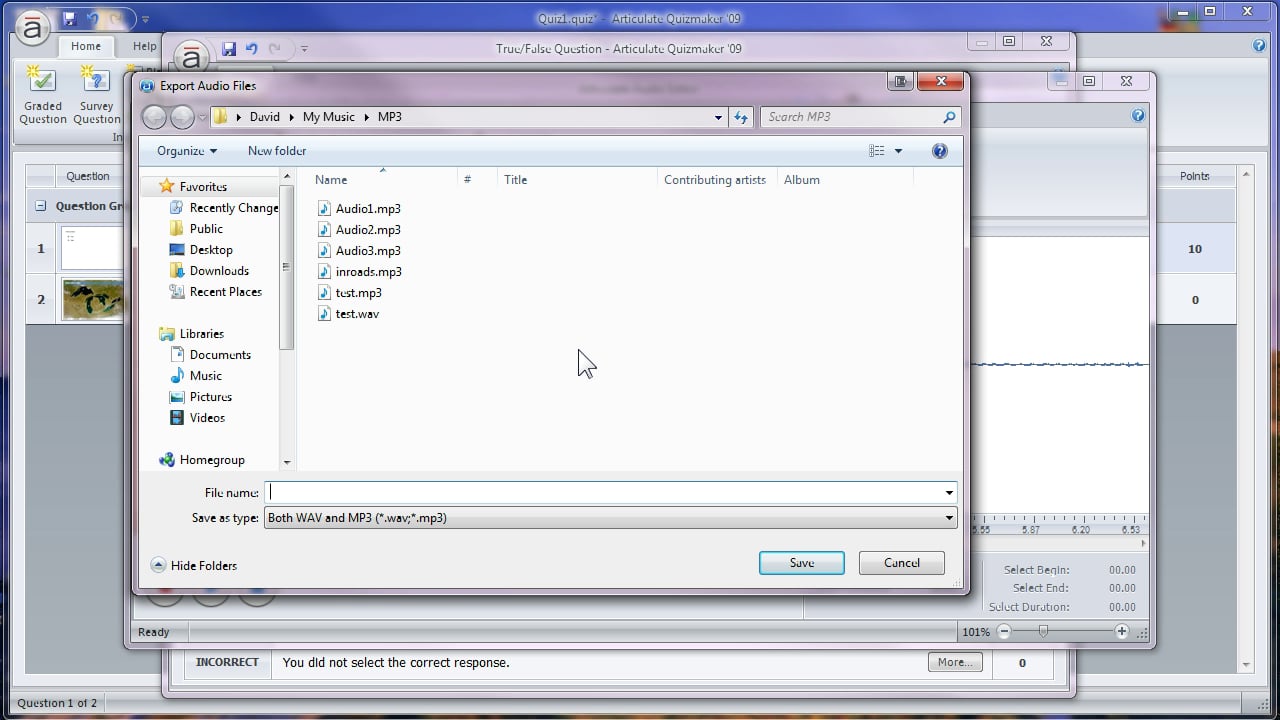Viewport: 1280px width, 720px height.
Task: Click New folder button
Action: click(277, 151)
